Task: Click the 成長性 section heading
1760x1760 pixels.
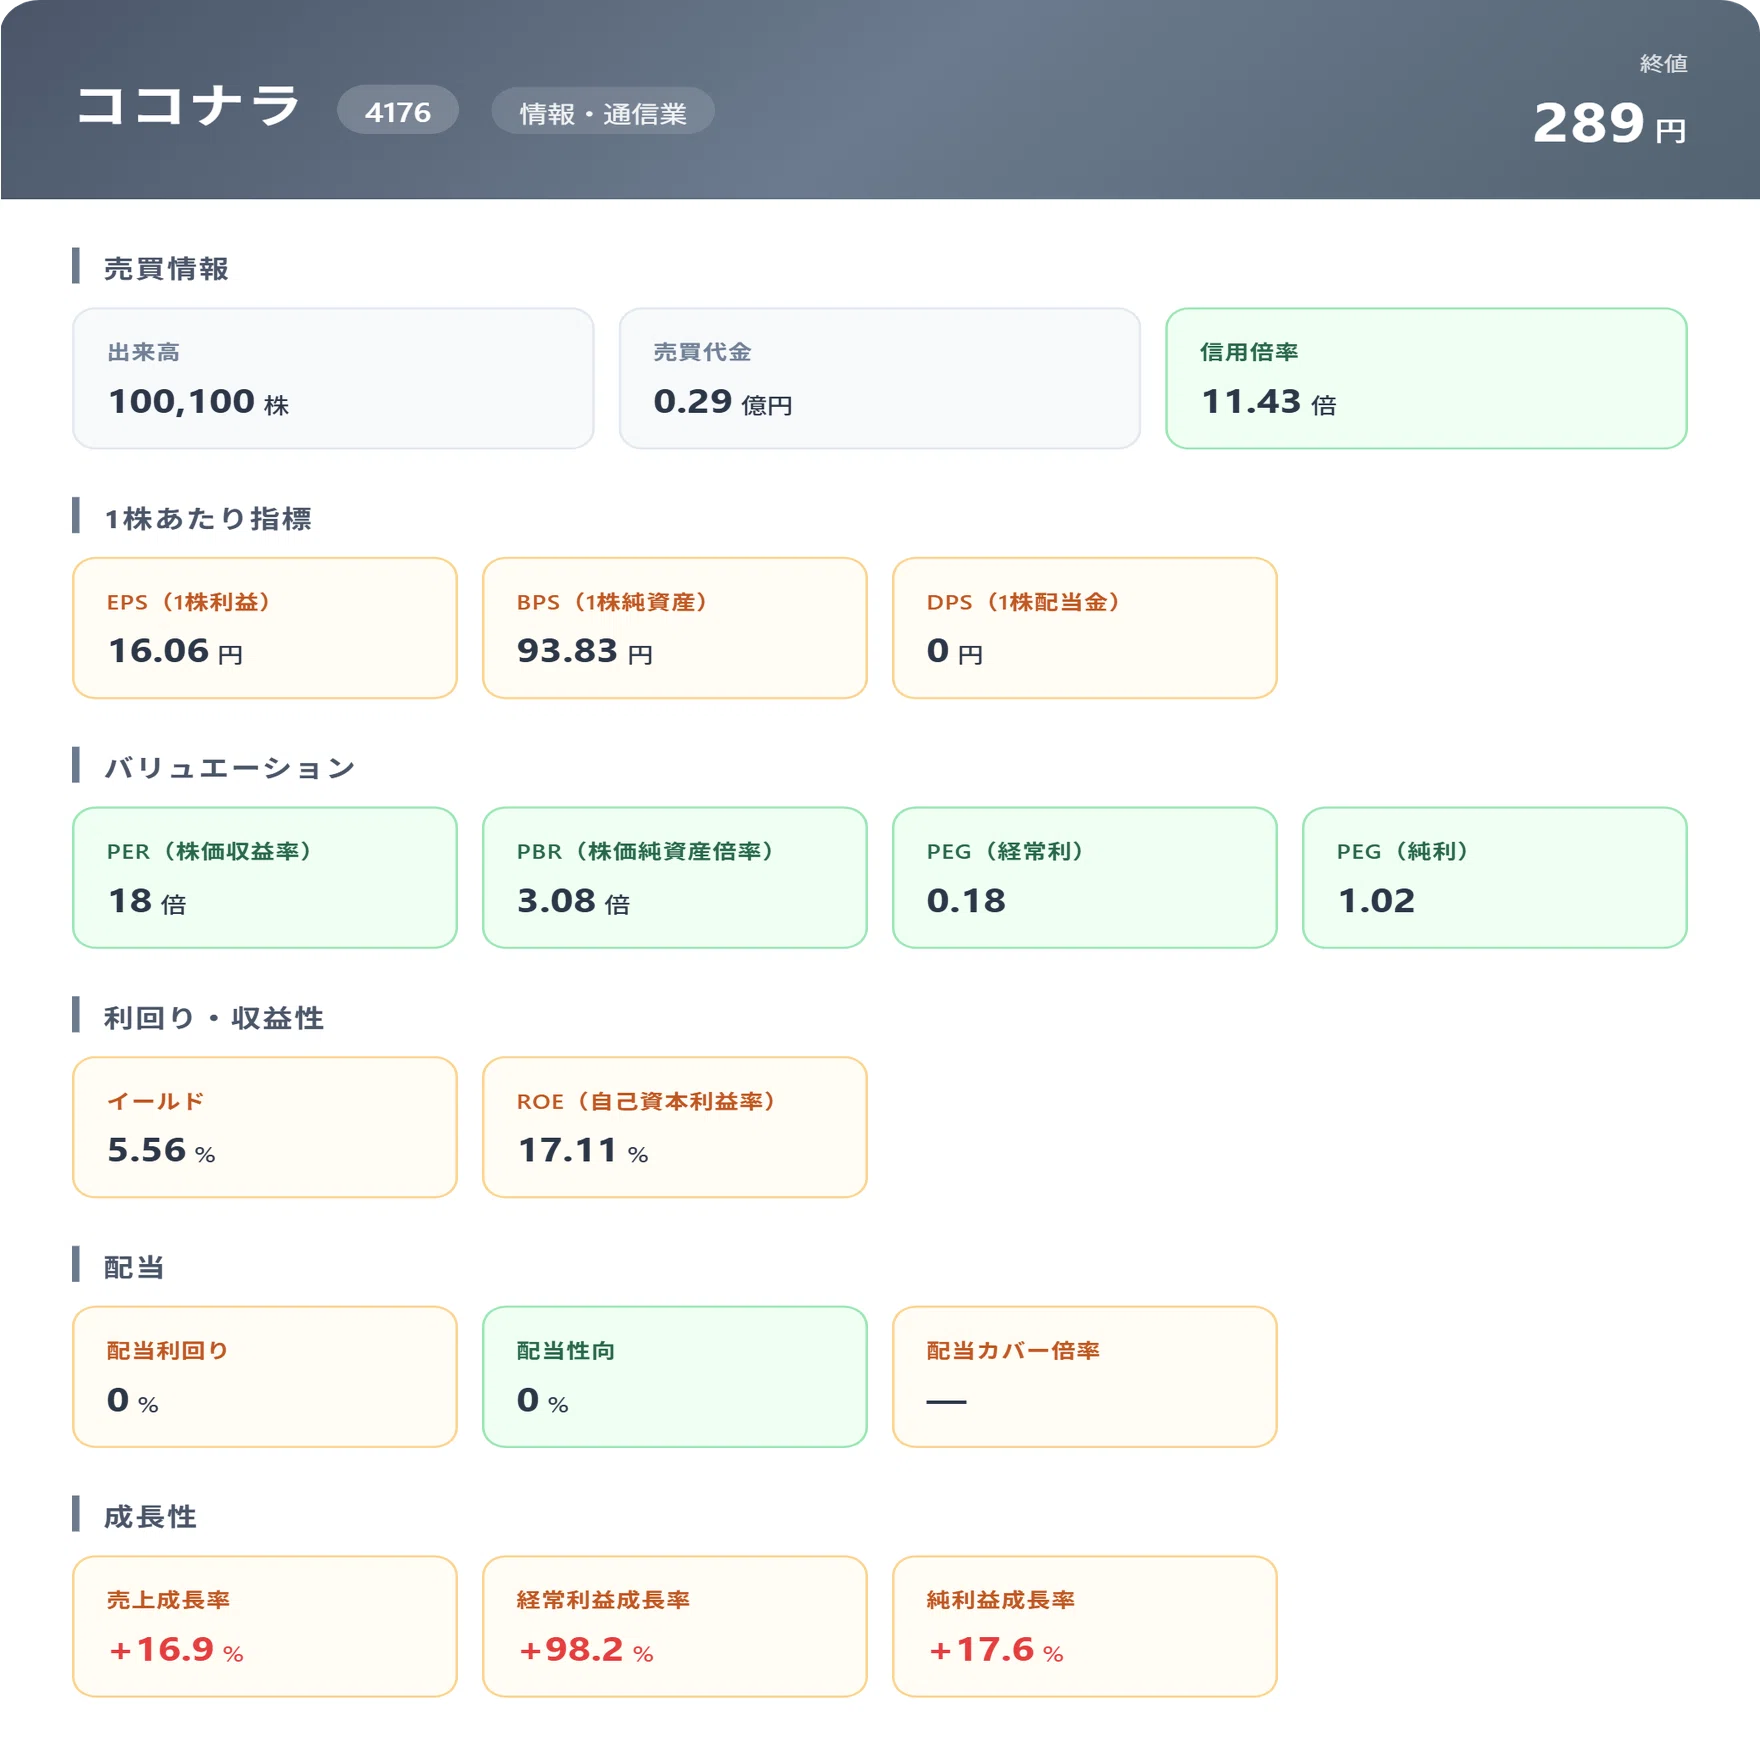Action: (150, 1516)
